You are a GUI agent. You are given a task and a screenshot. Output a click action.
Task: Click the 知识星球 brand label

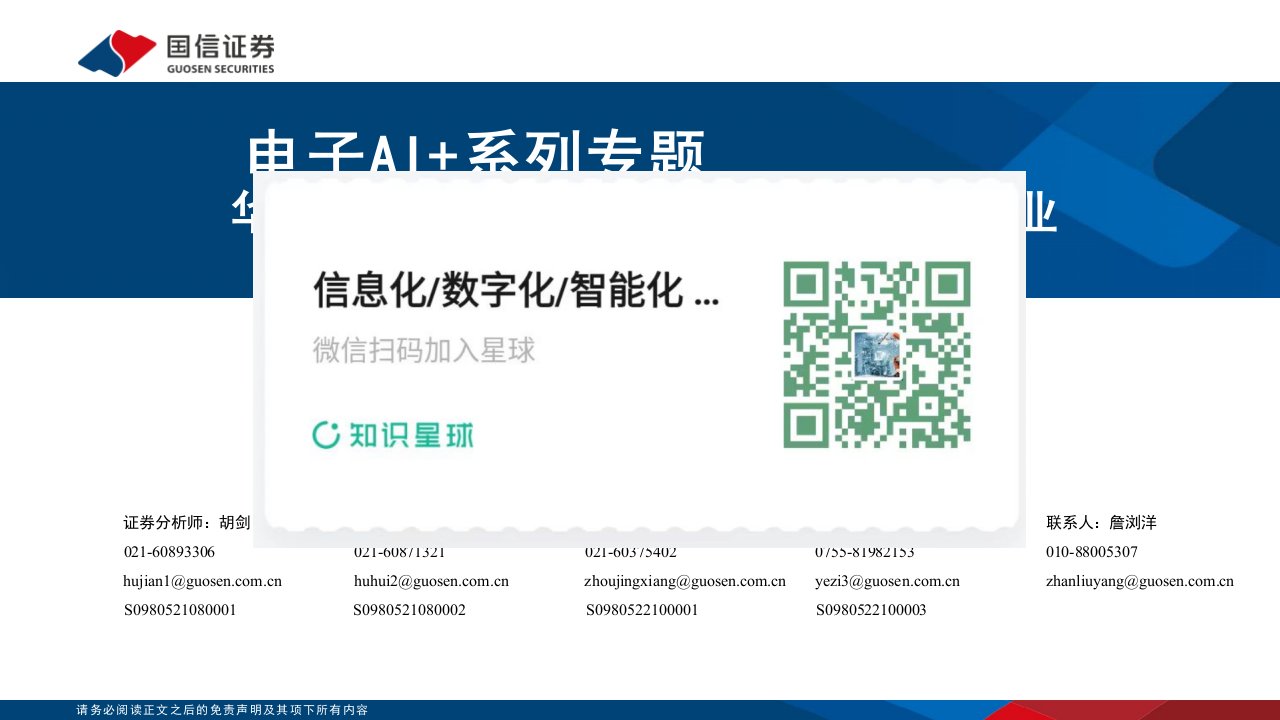(411, 435)
